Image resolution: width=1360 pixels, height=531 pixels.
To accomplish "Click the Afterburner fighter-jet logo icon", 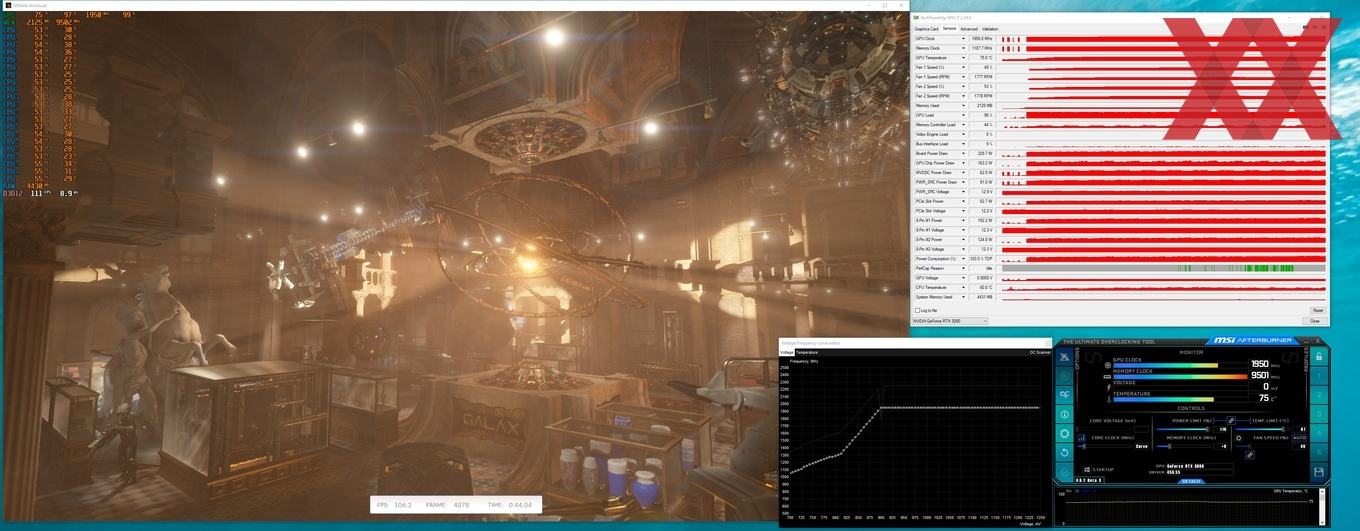I will click(1064, 357).
